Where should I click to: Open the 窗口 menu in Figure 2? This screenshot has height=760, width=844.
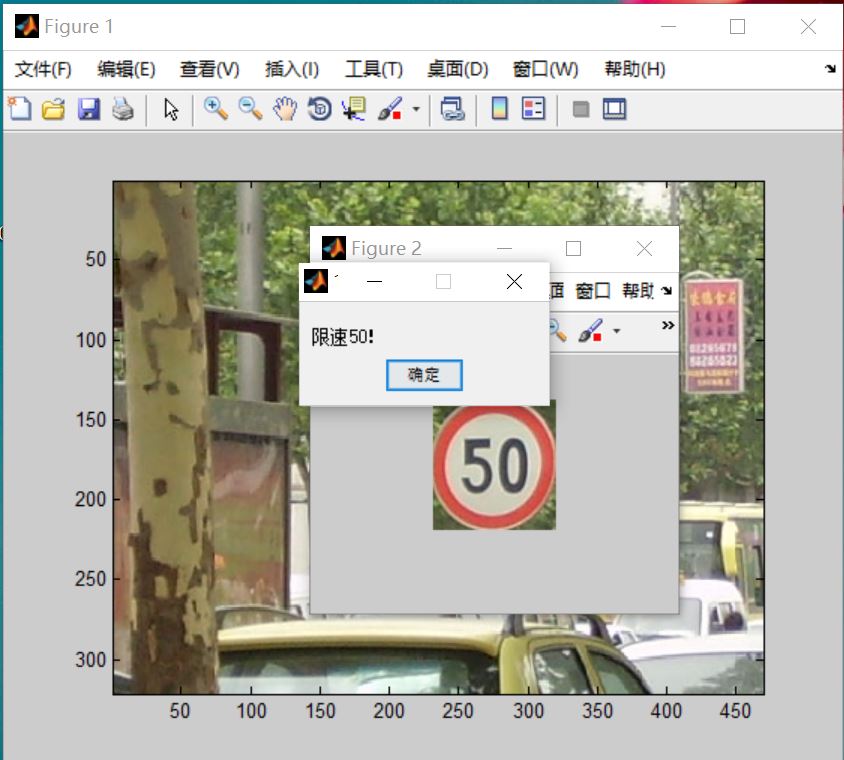click(593, 291)
